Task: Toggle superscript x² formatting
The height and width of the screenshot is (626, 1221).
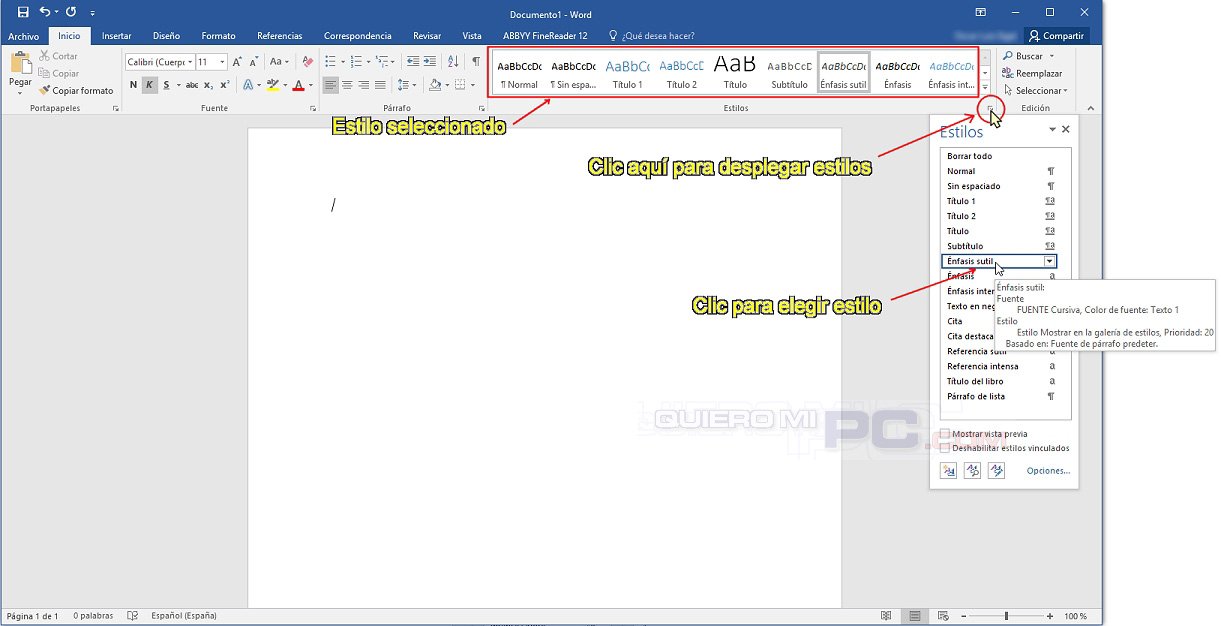Action: click(x=225, y=85)
